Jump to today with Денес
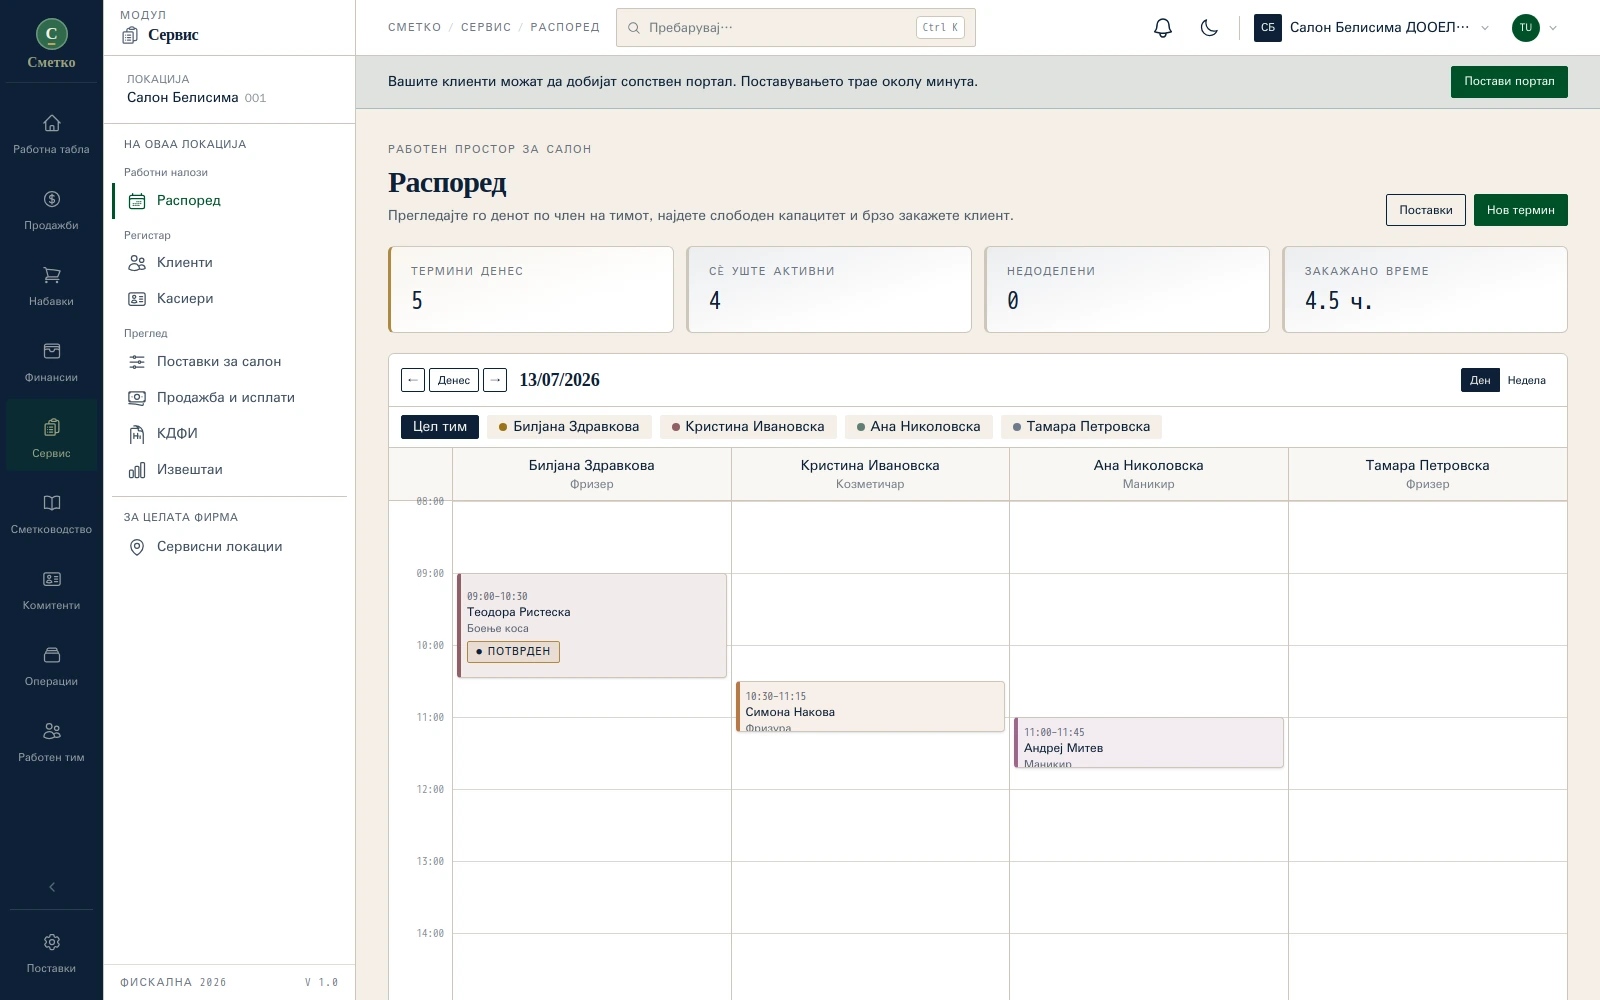 pyautogui.click(x=454, y=380)
